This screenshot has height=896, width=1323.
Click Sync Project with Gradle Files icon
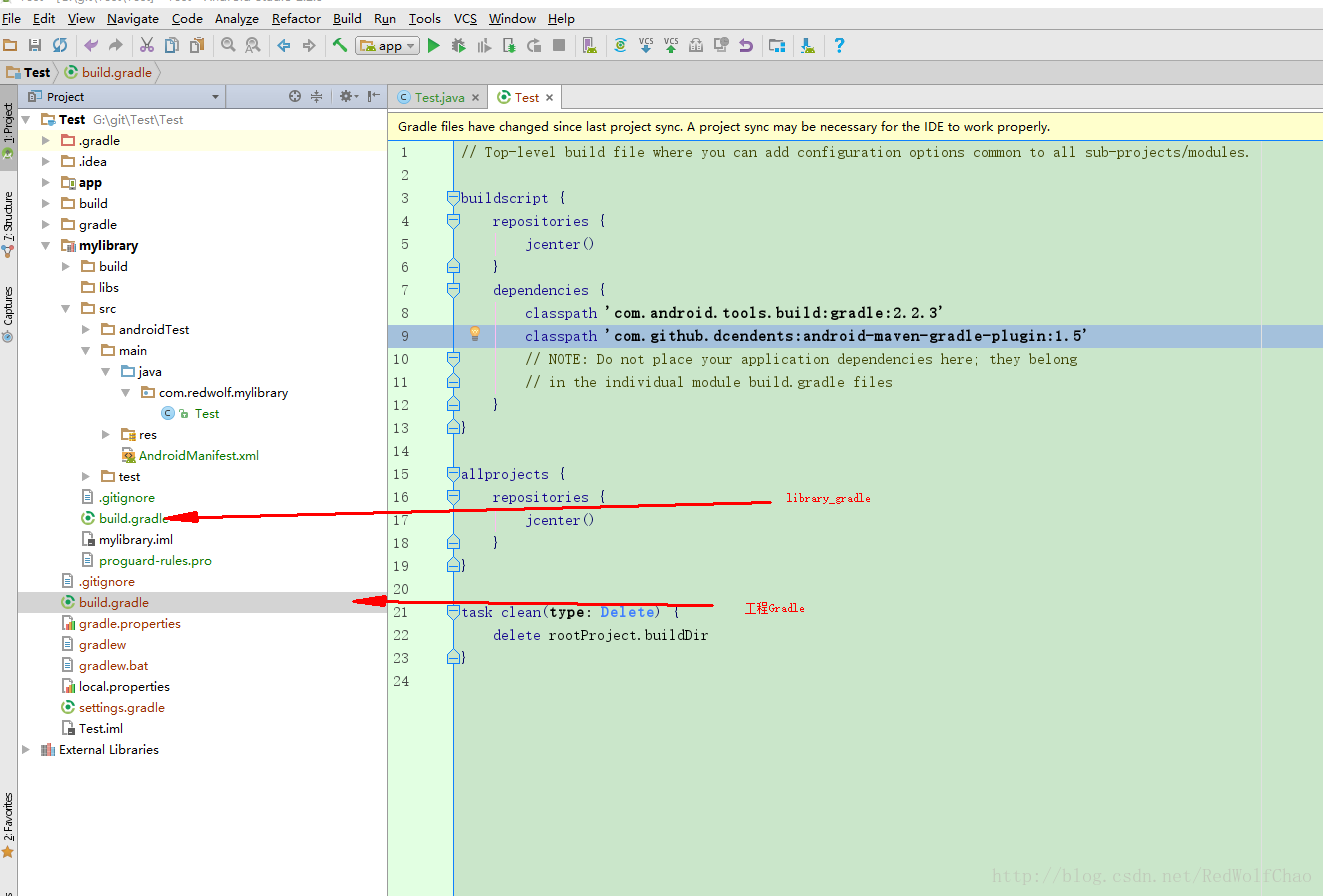point(621,45)
